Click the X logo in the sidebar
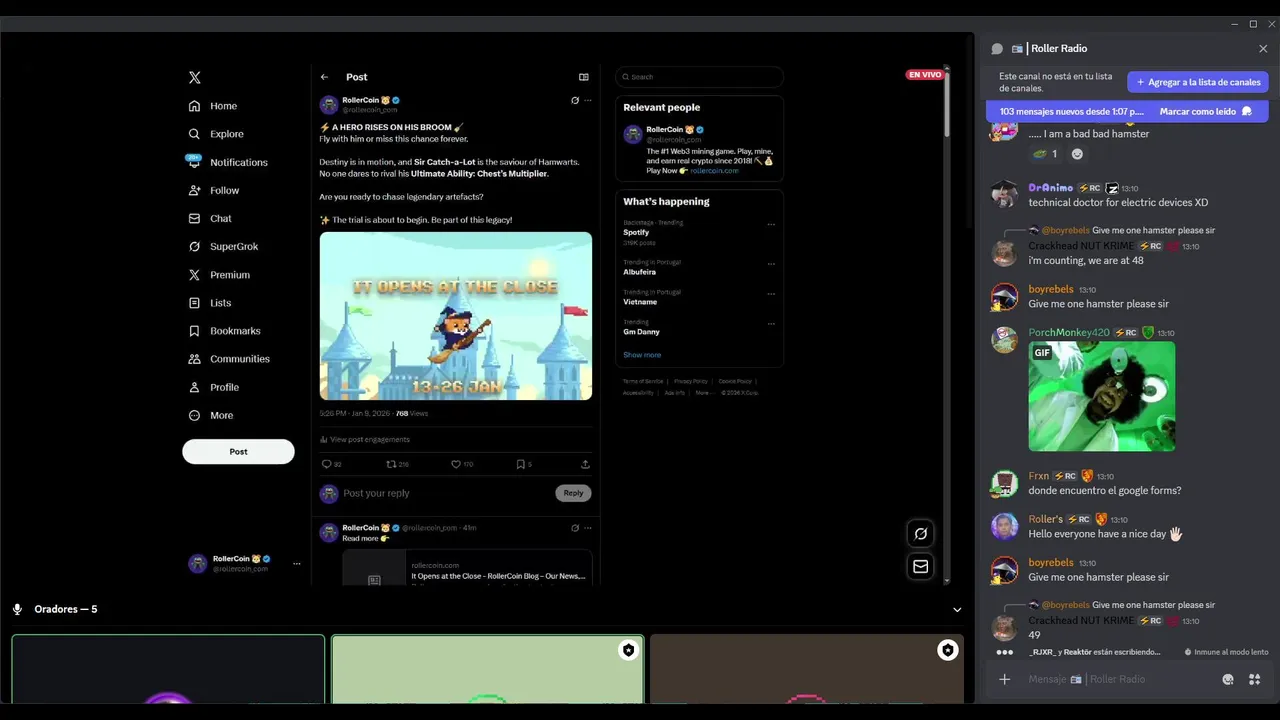The height and width of the screenshot is (720, 1280). (x=195, y=77)
